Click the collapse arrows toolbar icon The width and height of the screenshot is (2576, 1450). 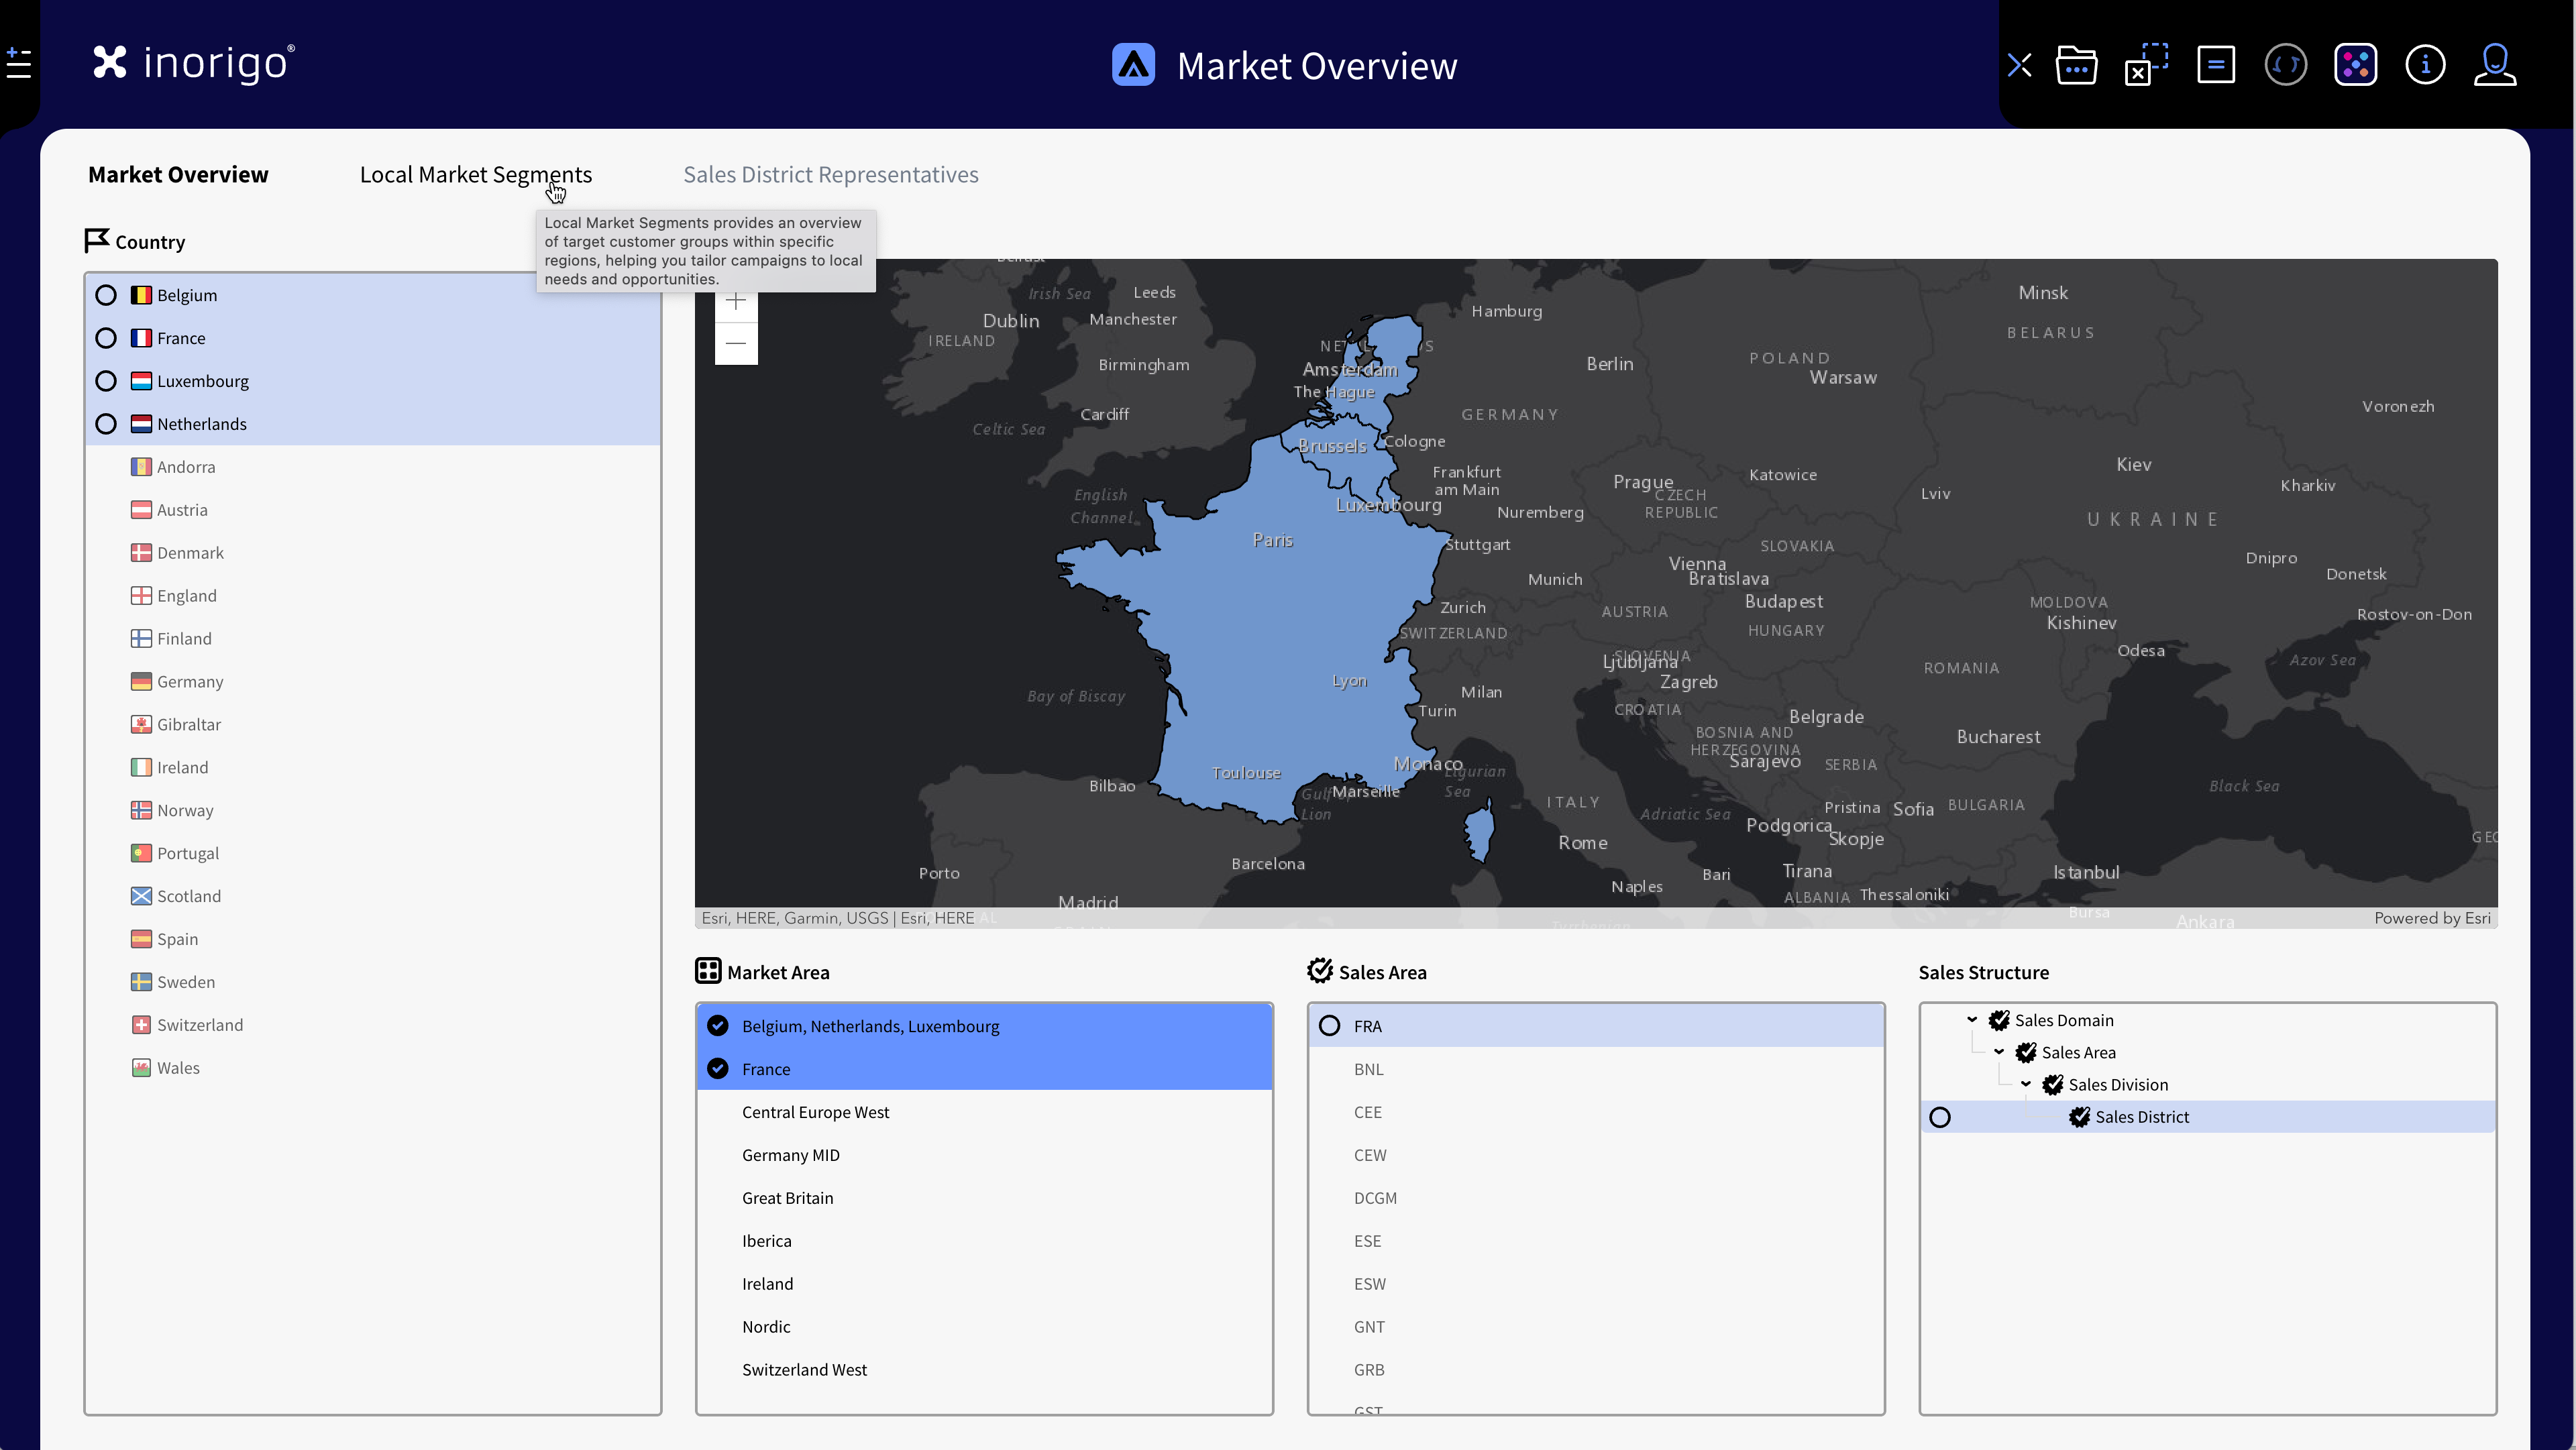(x=2019, y=66)
